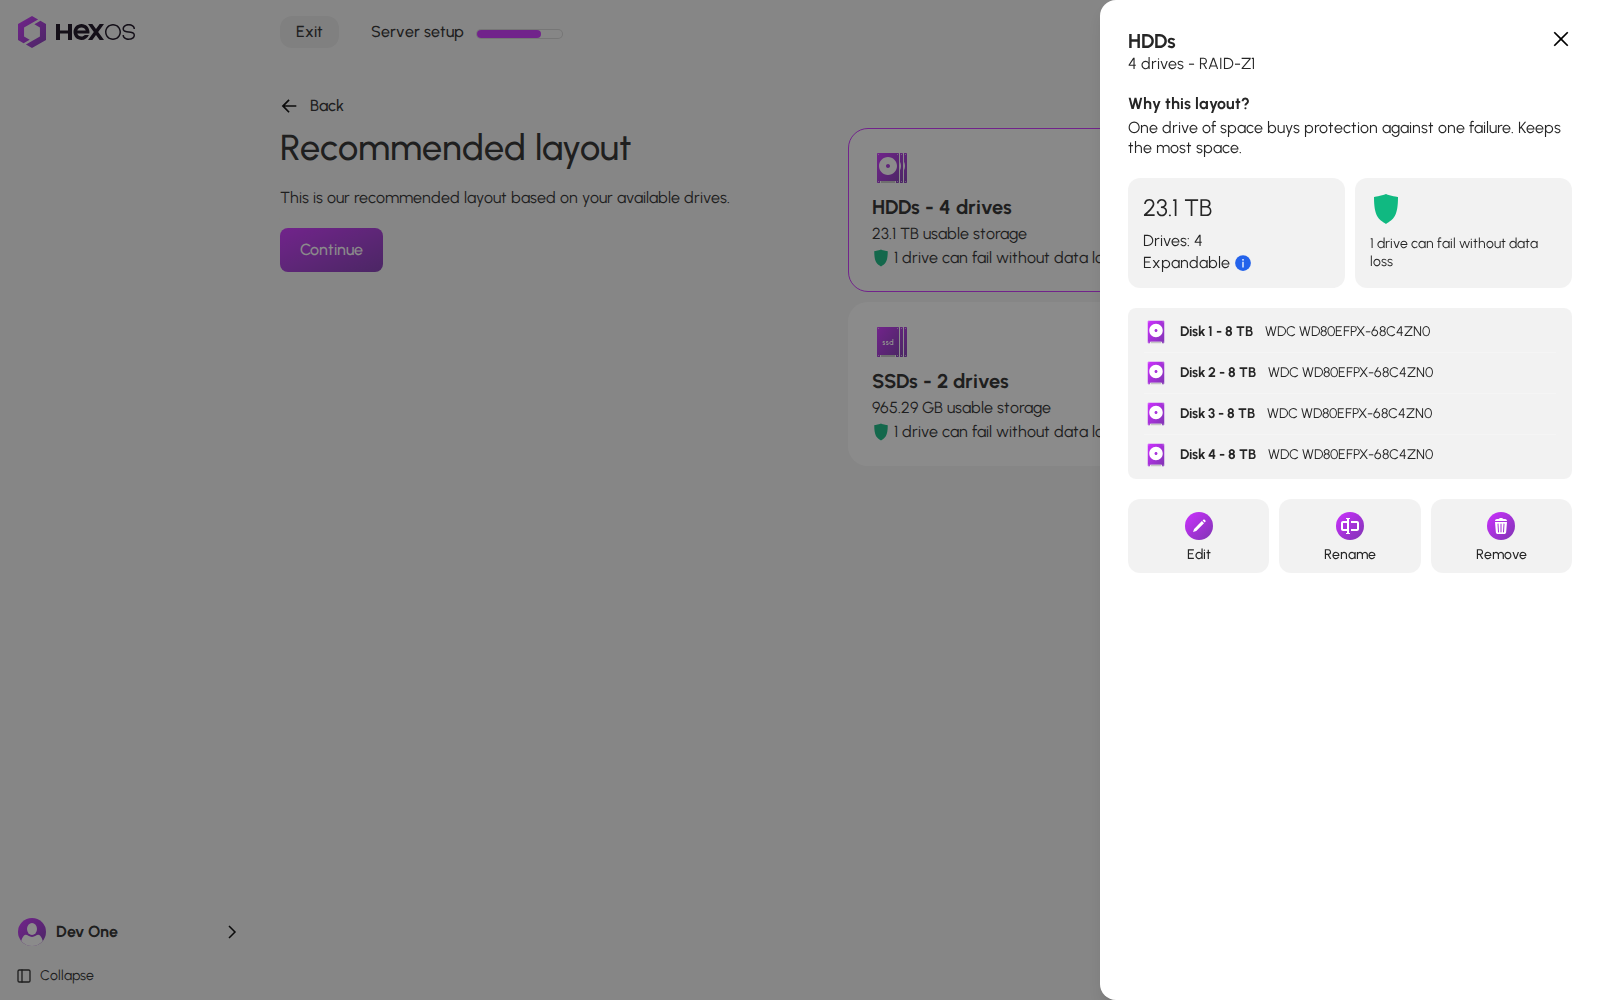Click the Continue button

(x=331, y=250)
